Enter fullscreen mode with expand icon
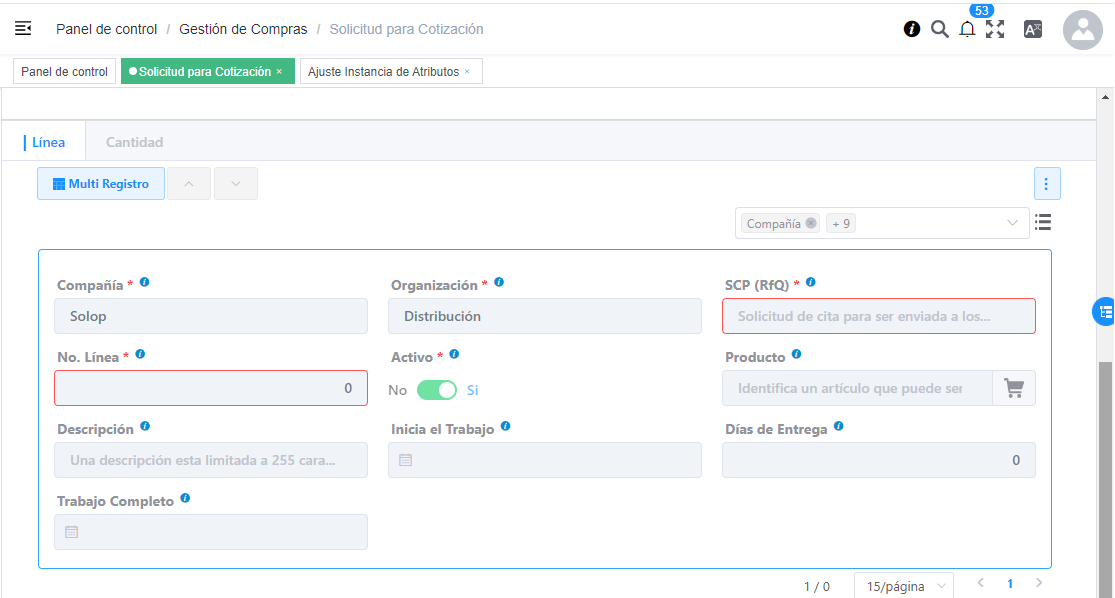Screen dimensions: 1115x598 [995, 29]
